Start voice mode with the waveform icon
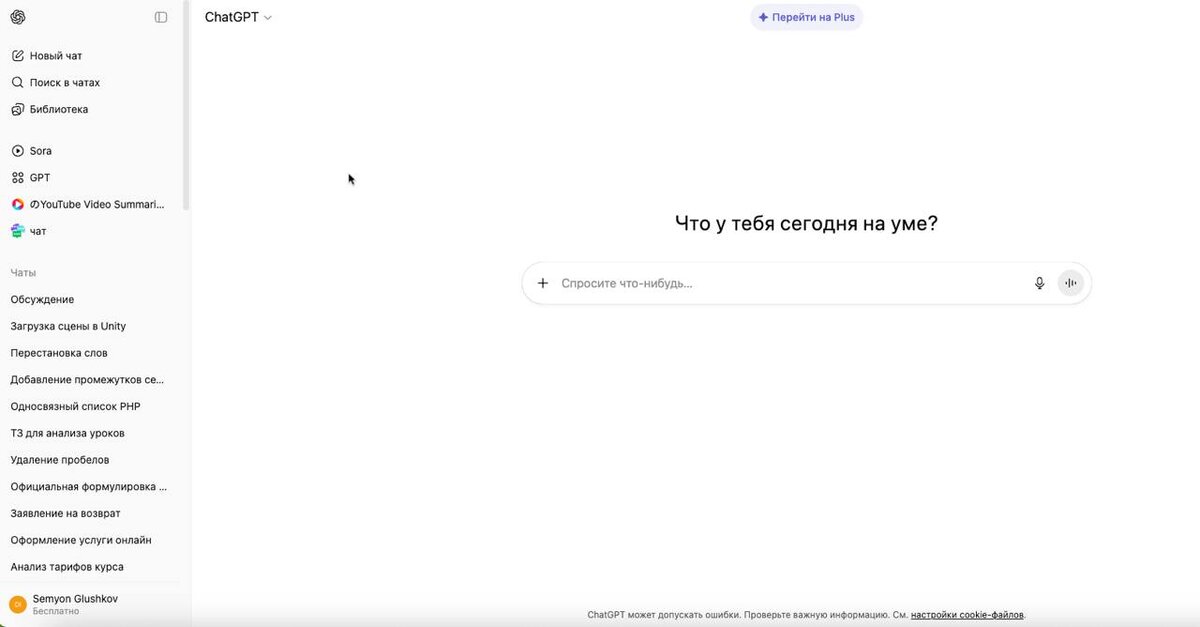1200x627 pixels. (x=1071, y=283)
